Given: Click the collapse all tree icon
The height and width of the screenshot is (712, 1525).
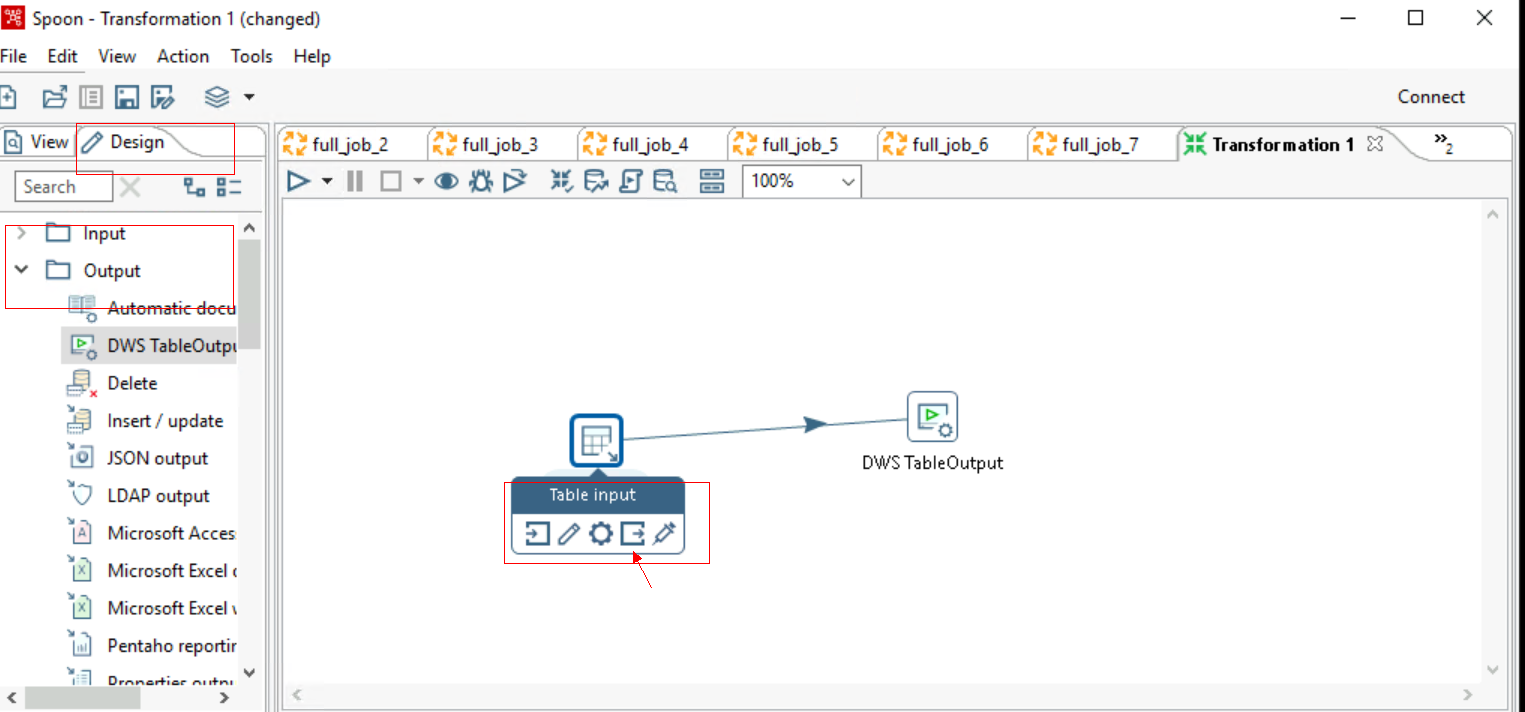Looking at the screenshot, I should [230, 187].
